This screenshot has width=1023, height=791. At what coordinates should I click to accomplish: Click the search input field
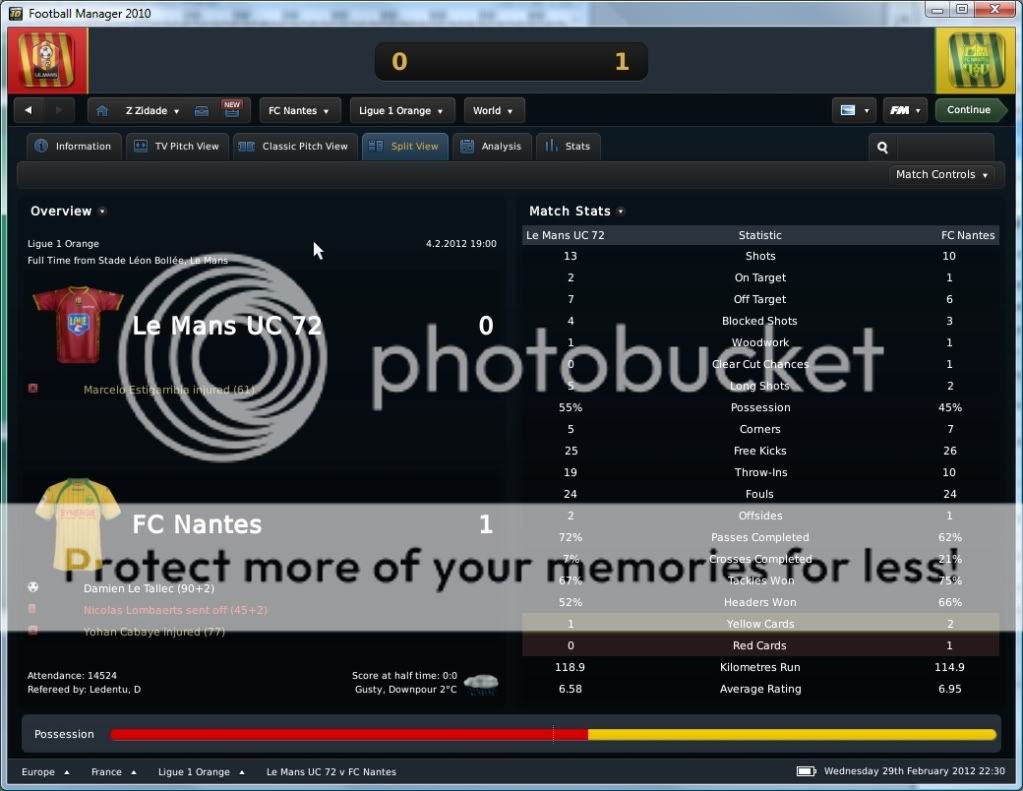(x=944, y=147)
